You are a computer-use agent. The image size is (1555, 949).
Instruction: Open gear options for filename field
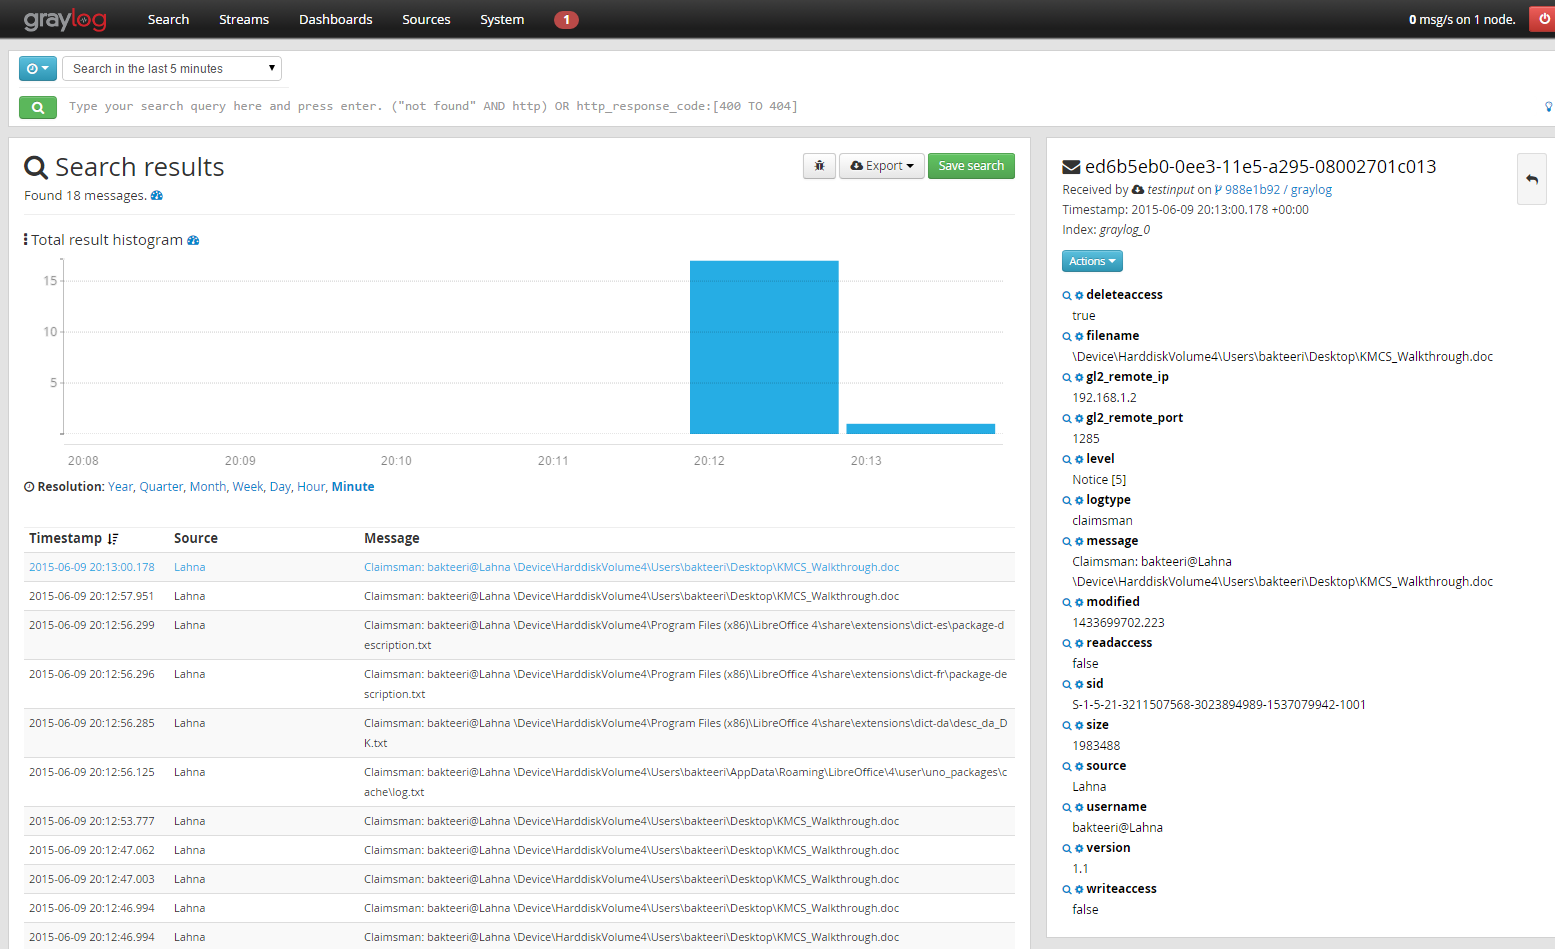pyautogui.click(x=1079, y=337)
